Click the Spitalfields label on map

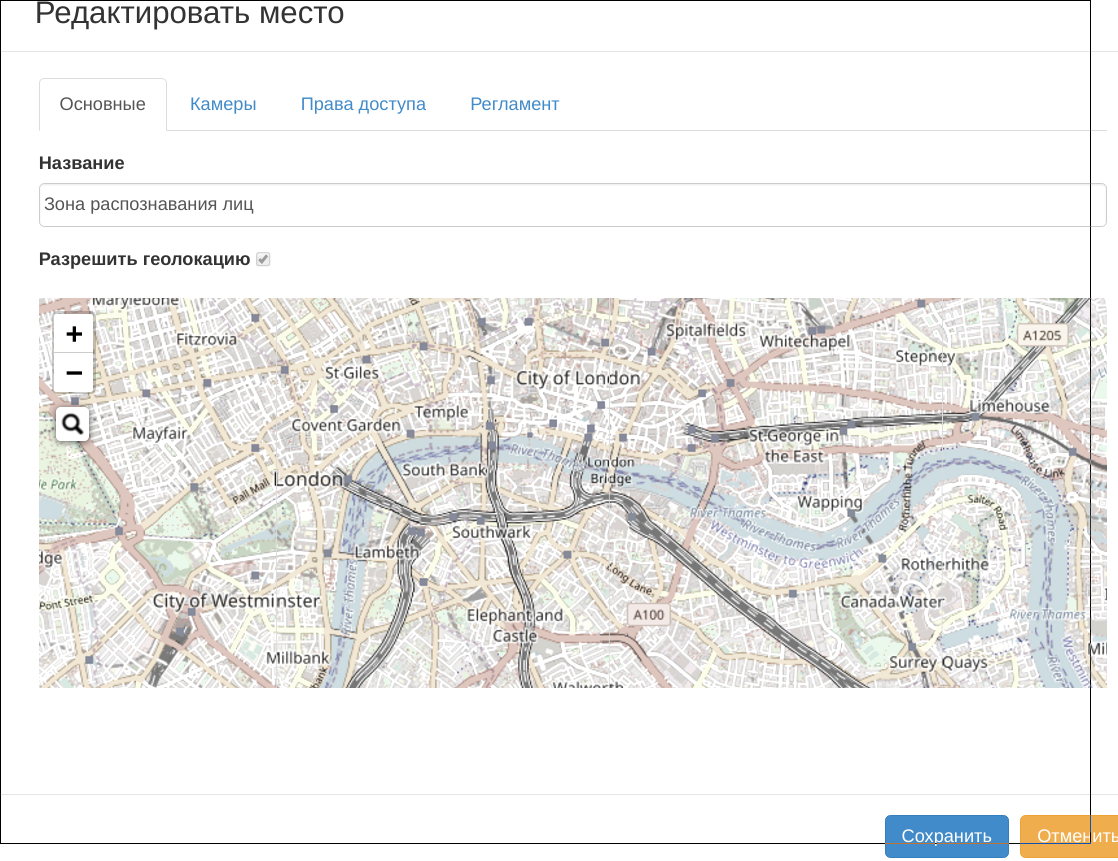point(706,331)
